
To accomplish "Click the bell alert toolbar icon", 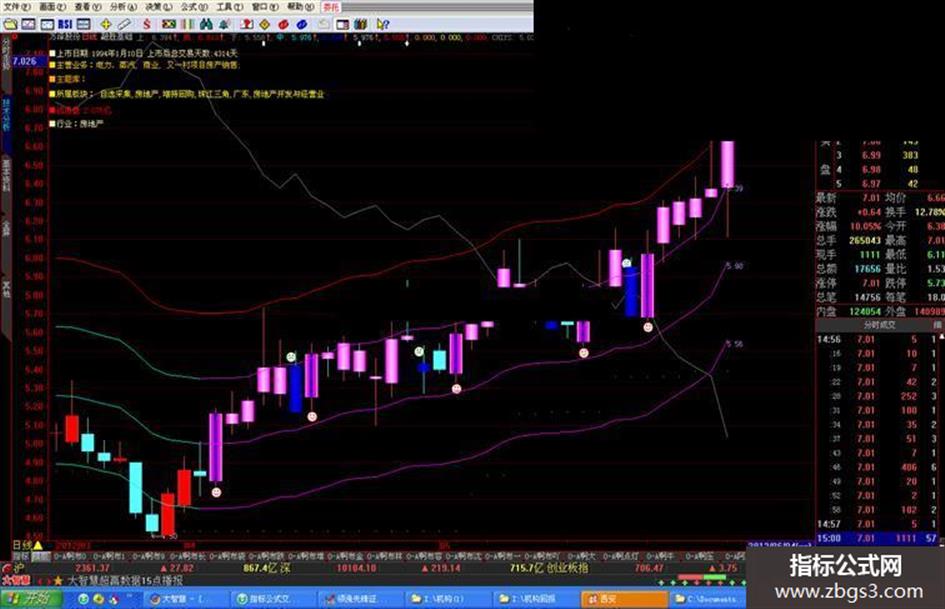I will click(224, 24).
